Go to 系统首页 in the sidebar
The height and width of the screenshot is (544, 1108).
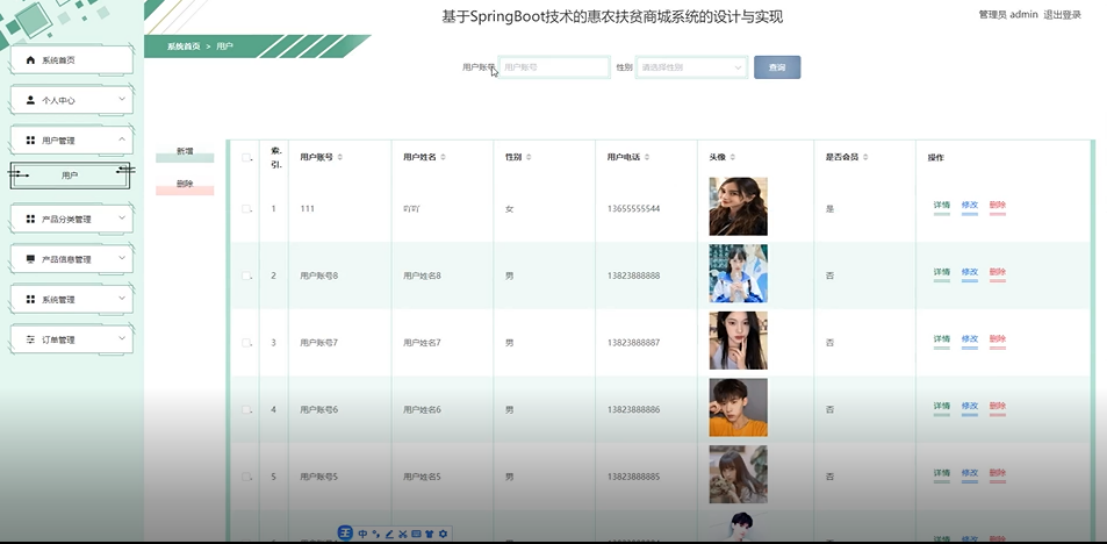[71, 60]
